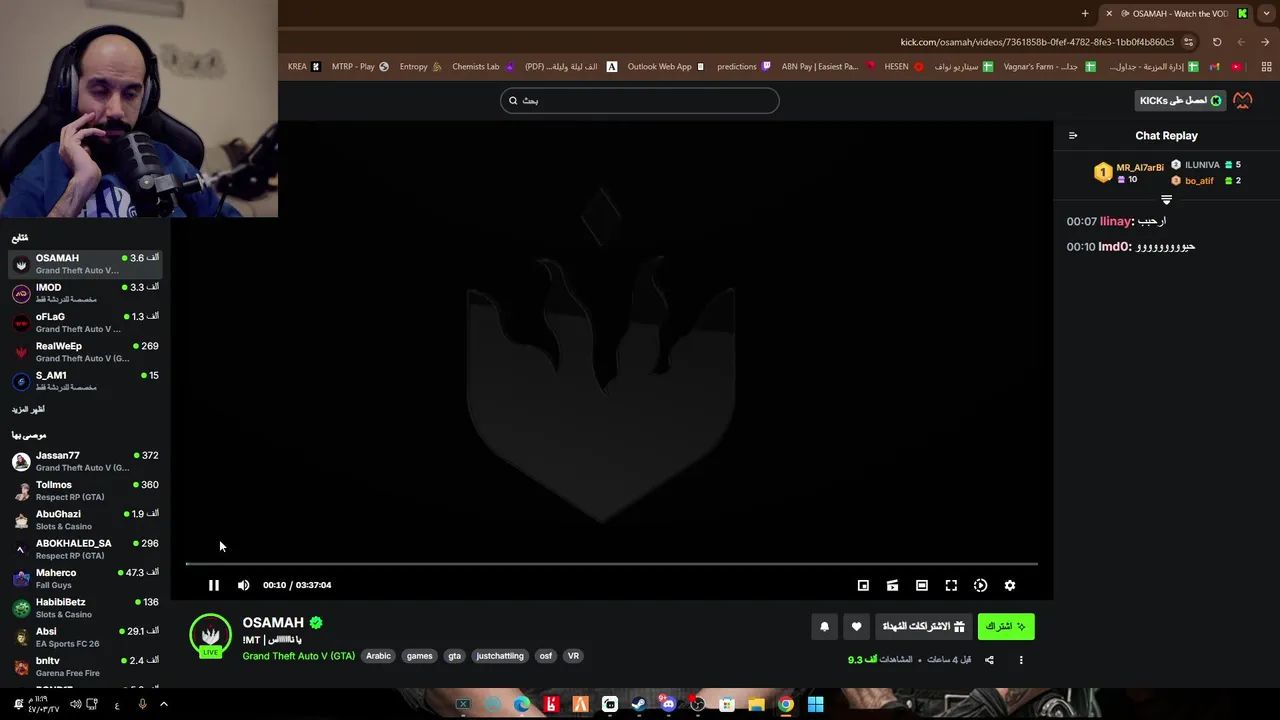Viewport: 1280px width, 720px height.
Task: Reload the current page
Action: (1217, 42)
